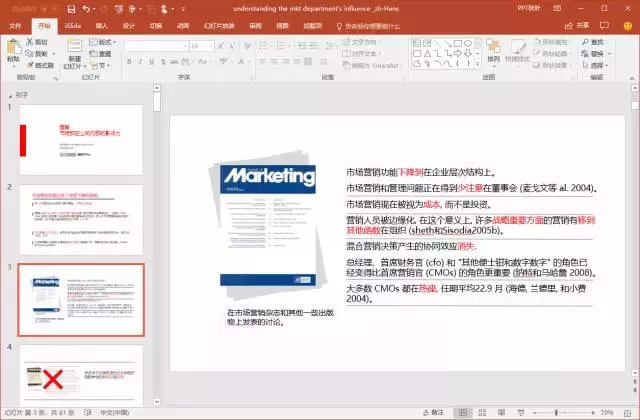640x420 pixels.
Task: Click the Cut (剪切) scissors icon
Action: point(30,42)
